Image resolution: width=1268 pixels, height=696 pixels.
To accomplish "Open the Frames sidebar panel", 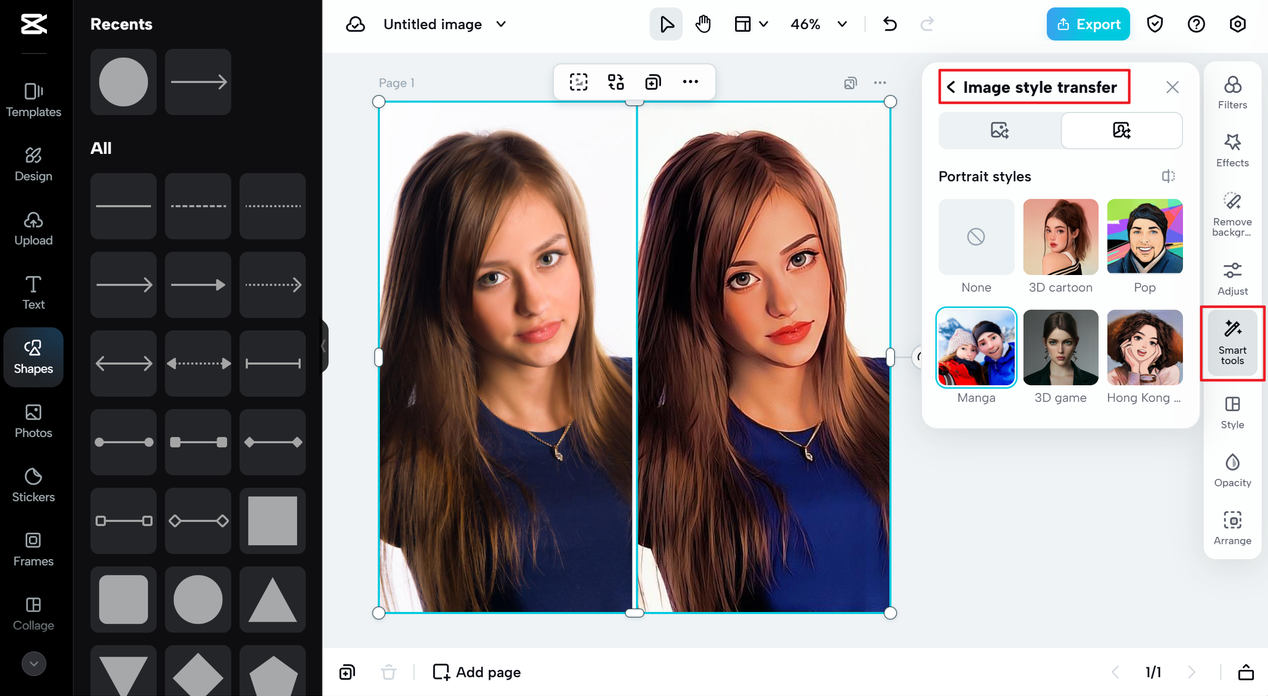I will pos(33,549).
